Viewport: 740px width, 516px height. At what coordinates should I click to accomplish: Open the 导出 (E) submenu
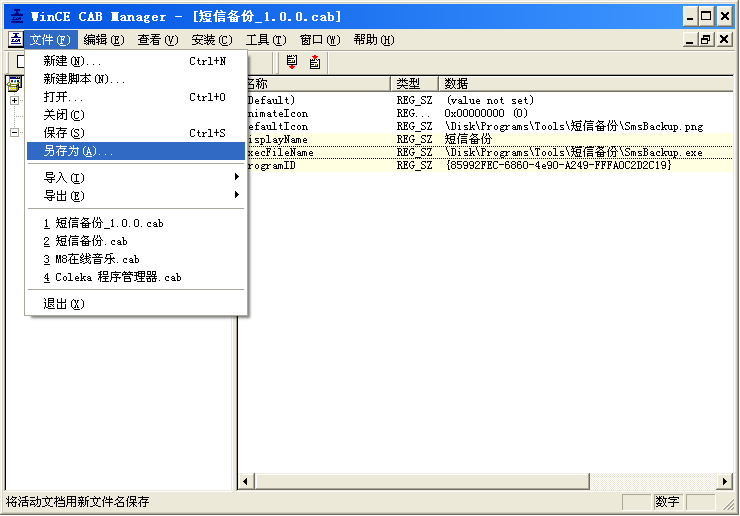[136, 195]
